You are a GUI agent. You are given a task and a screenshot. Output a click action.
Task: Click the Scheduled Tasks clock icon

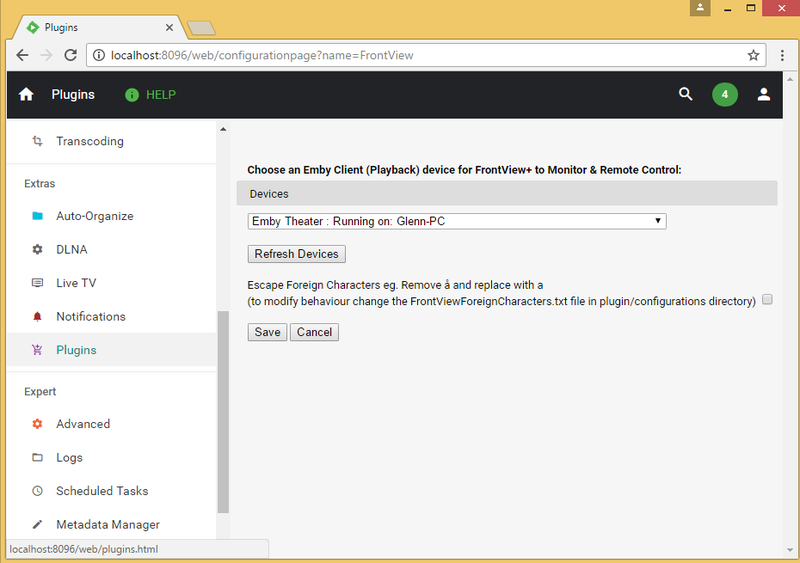tap(37, 491)
